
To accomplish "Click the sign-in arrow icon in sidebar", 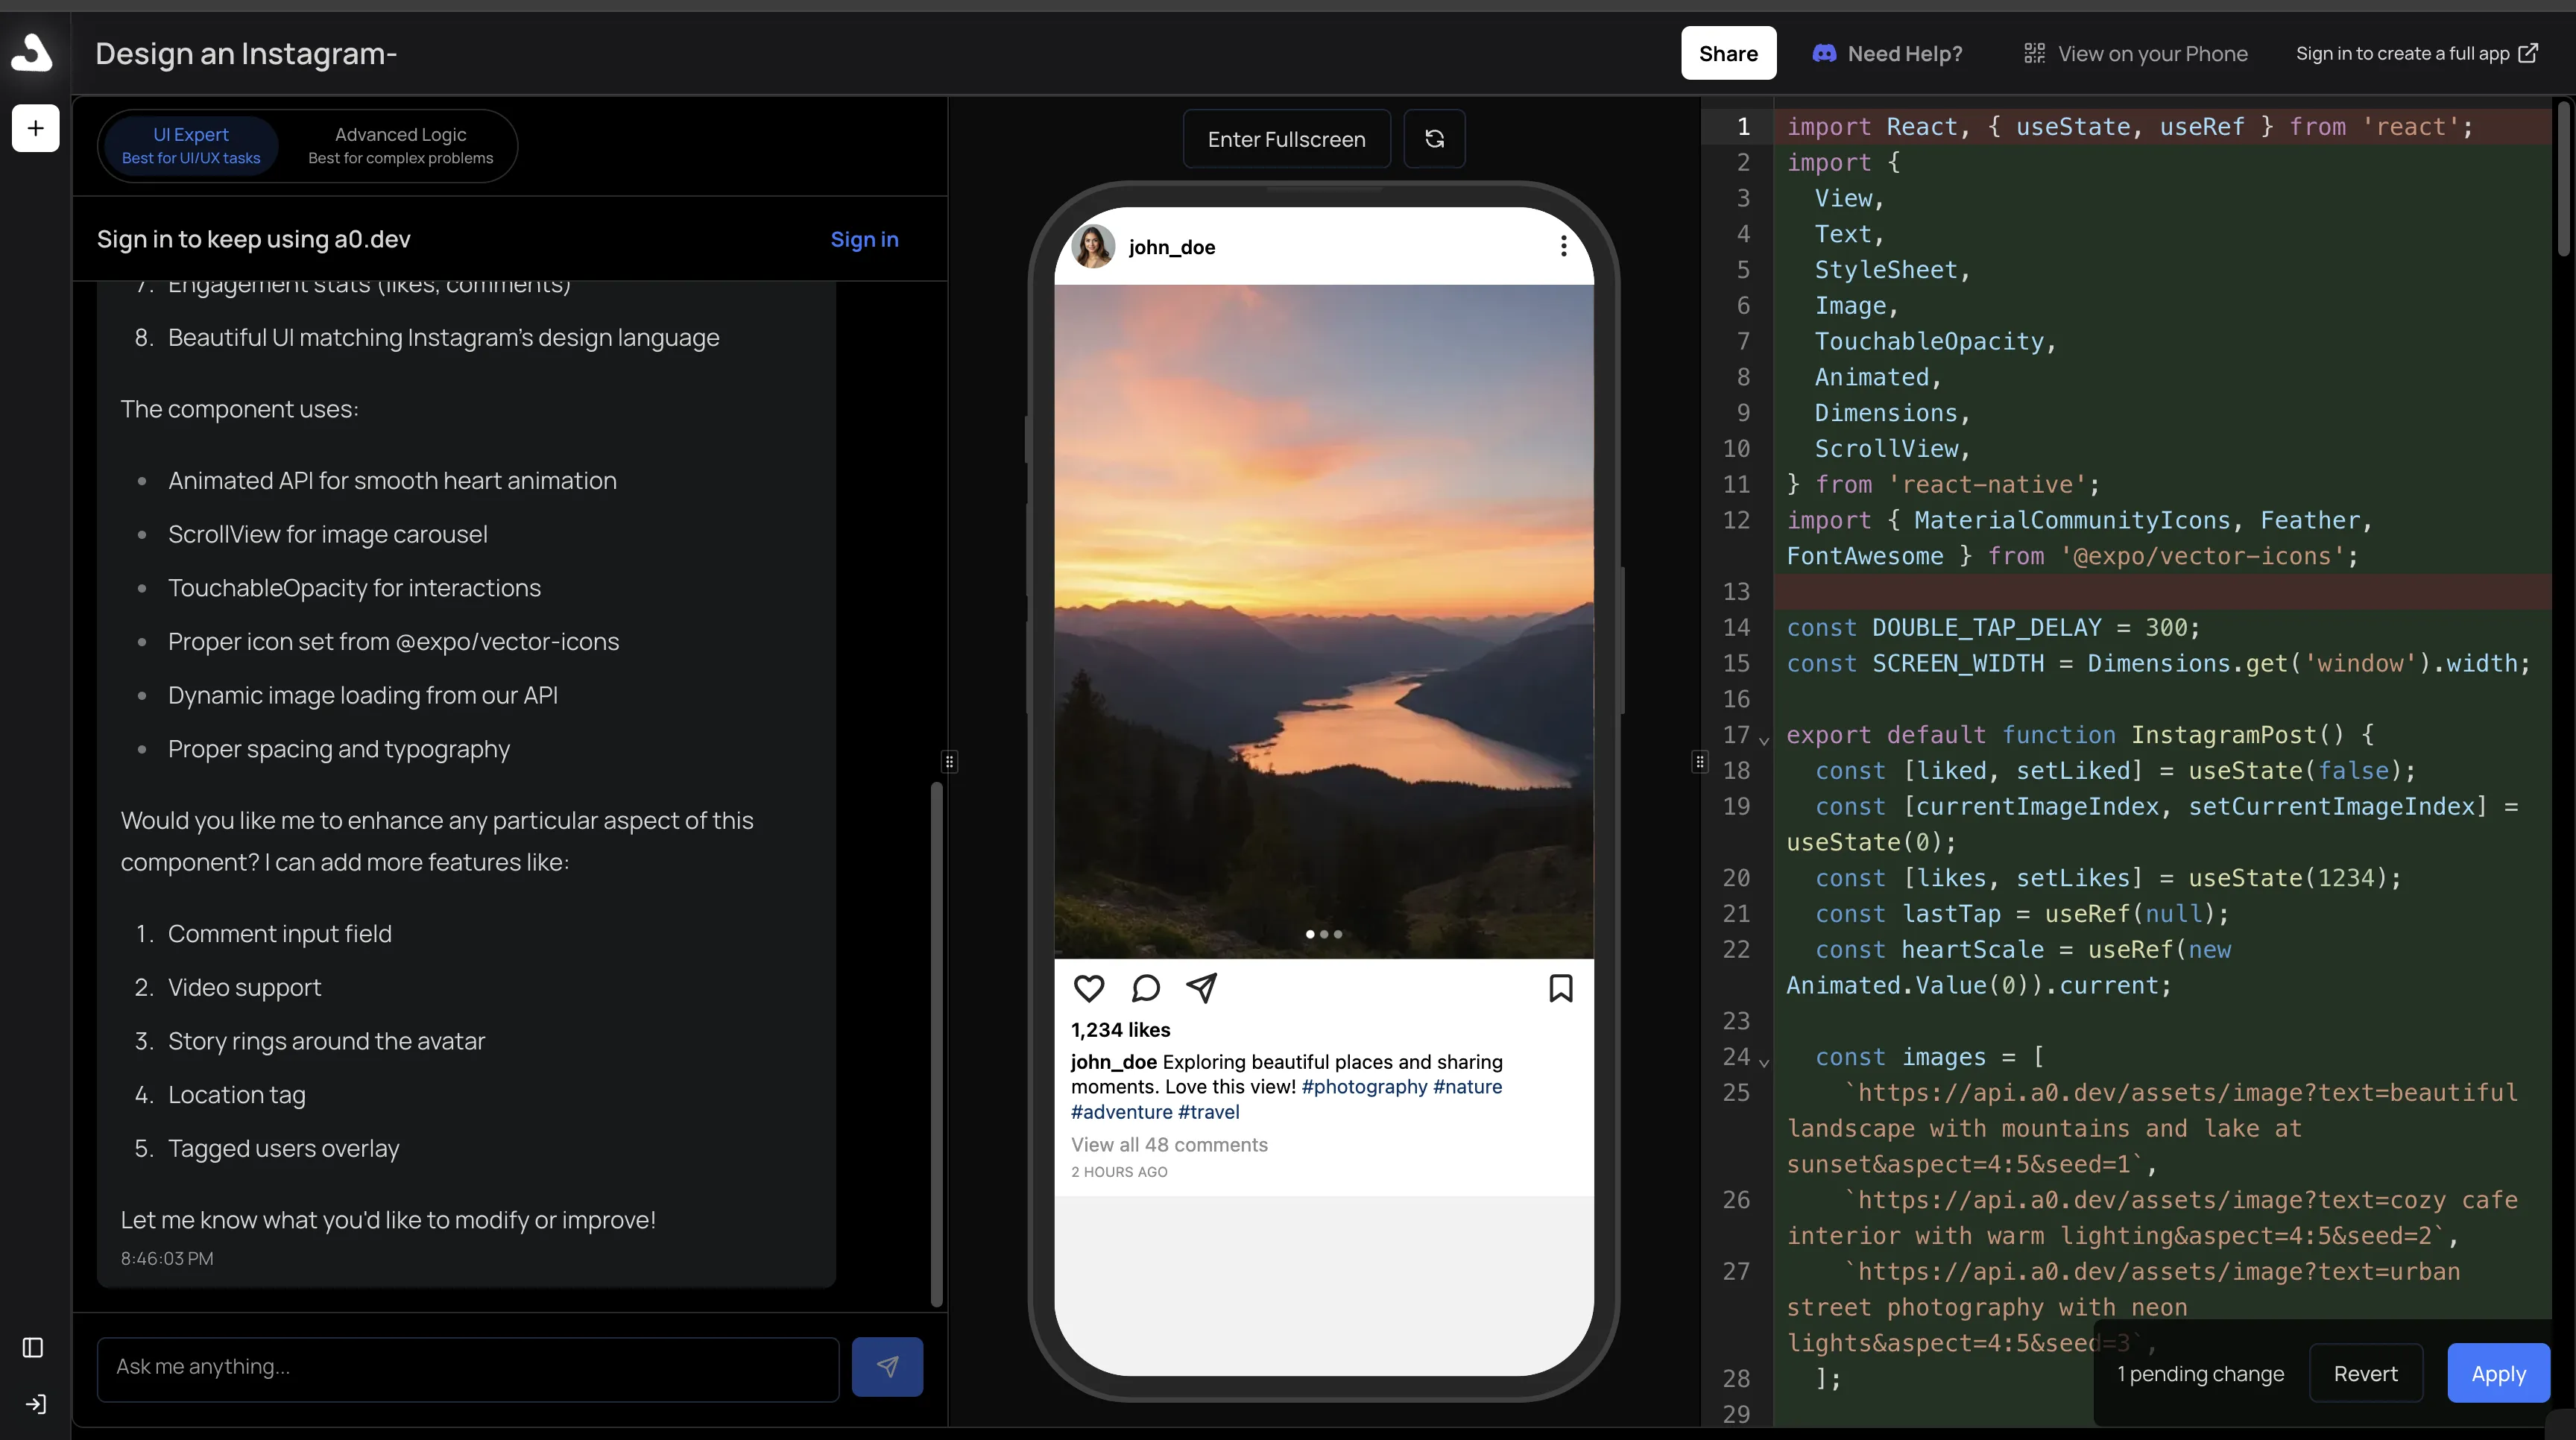I will click(35, 1404).
